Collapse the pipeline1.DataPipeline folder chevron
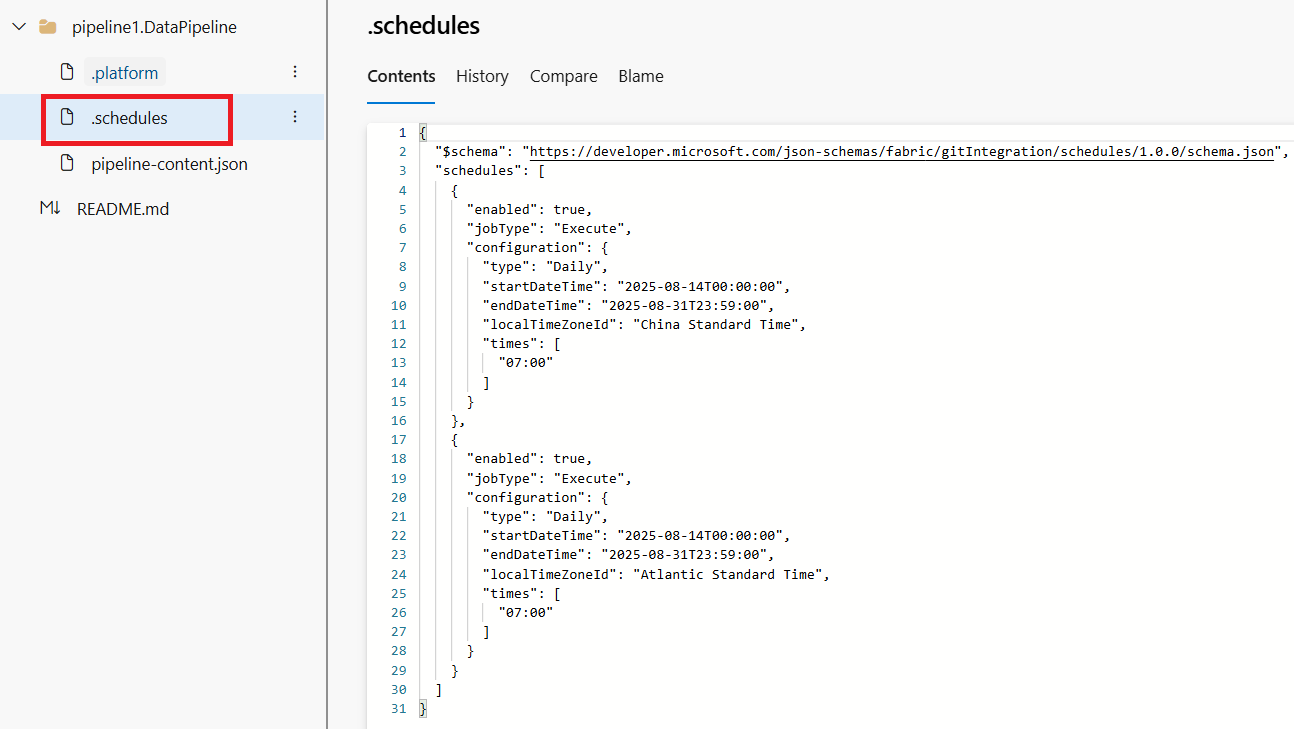 [19, 27]
